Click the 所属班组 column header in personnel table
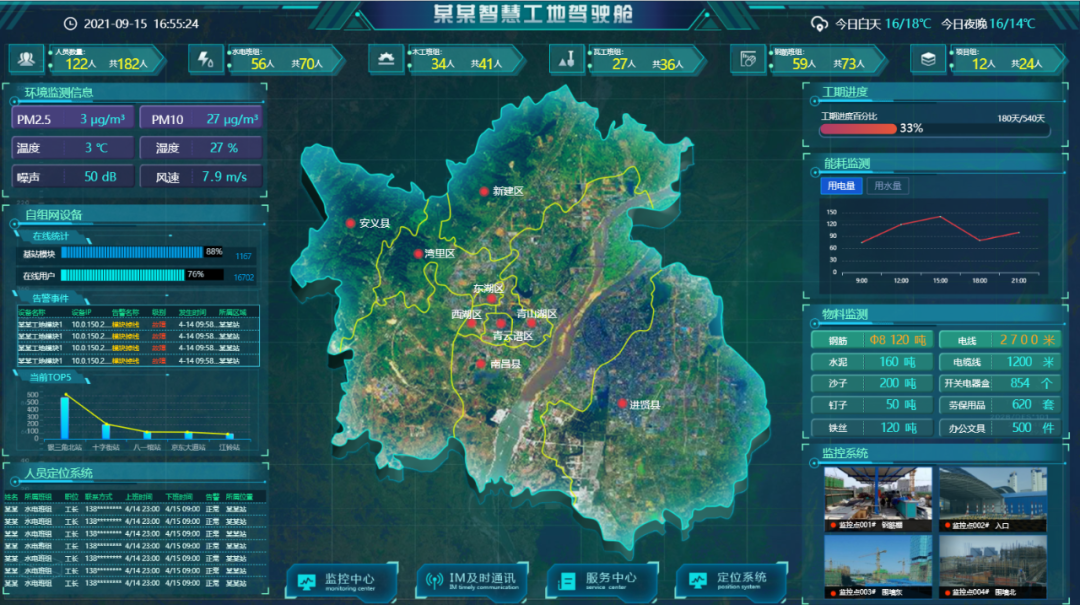 pyautogui.click(x=38, y=497)
